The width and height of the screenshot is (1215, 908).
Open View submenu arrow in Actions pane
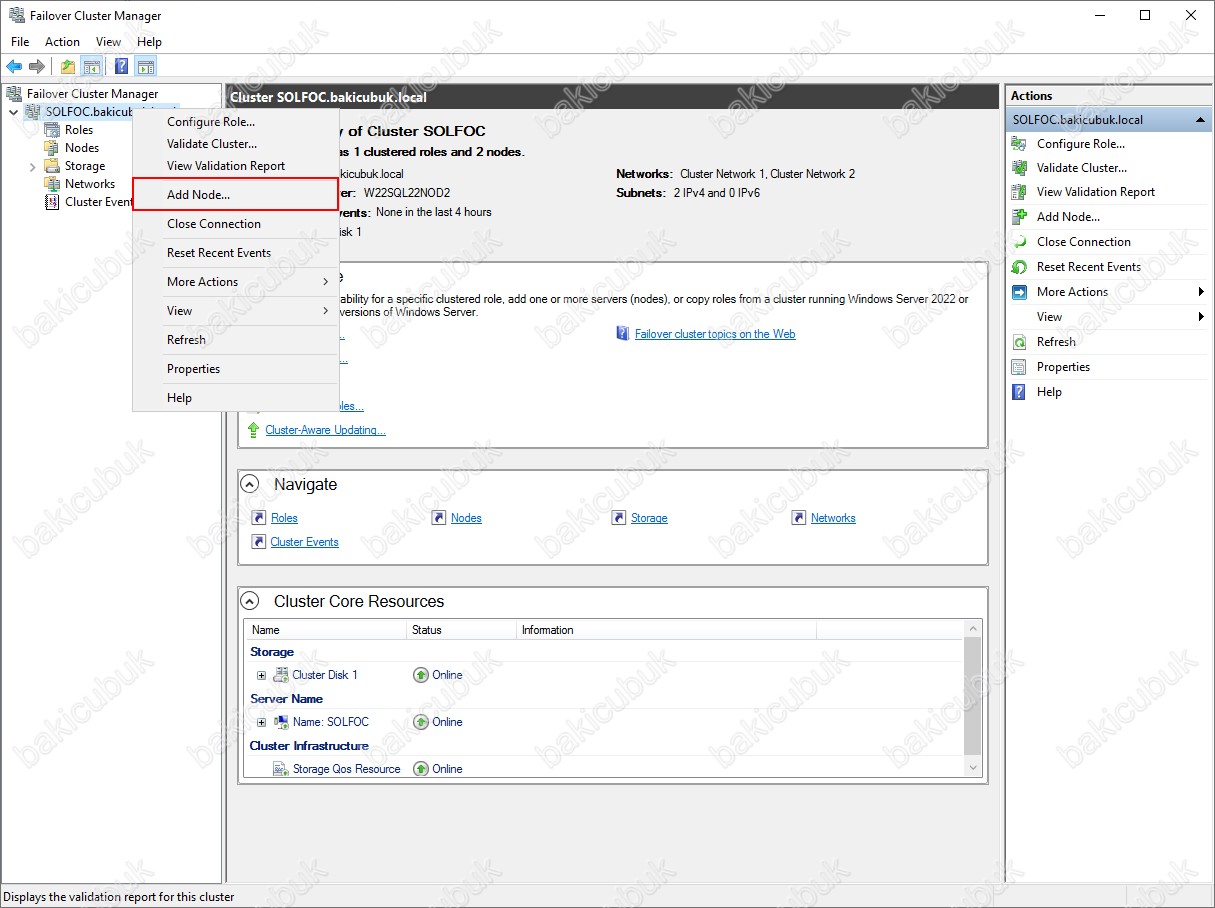1201,317
